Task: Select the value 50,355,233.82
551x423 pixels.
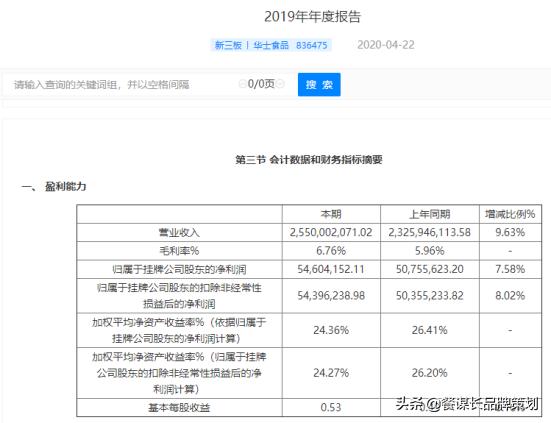Action: 430,295
